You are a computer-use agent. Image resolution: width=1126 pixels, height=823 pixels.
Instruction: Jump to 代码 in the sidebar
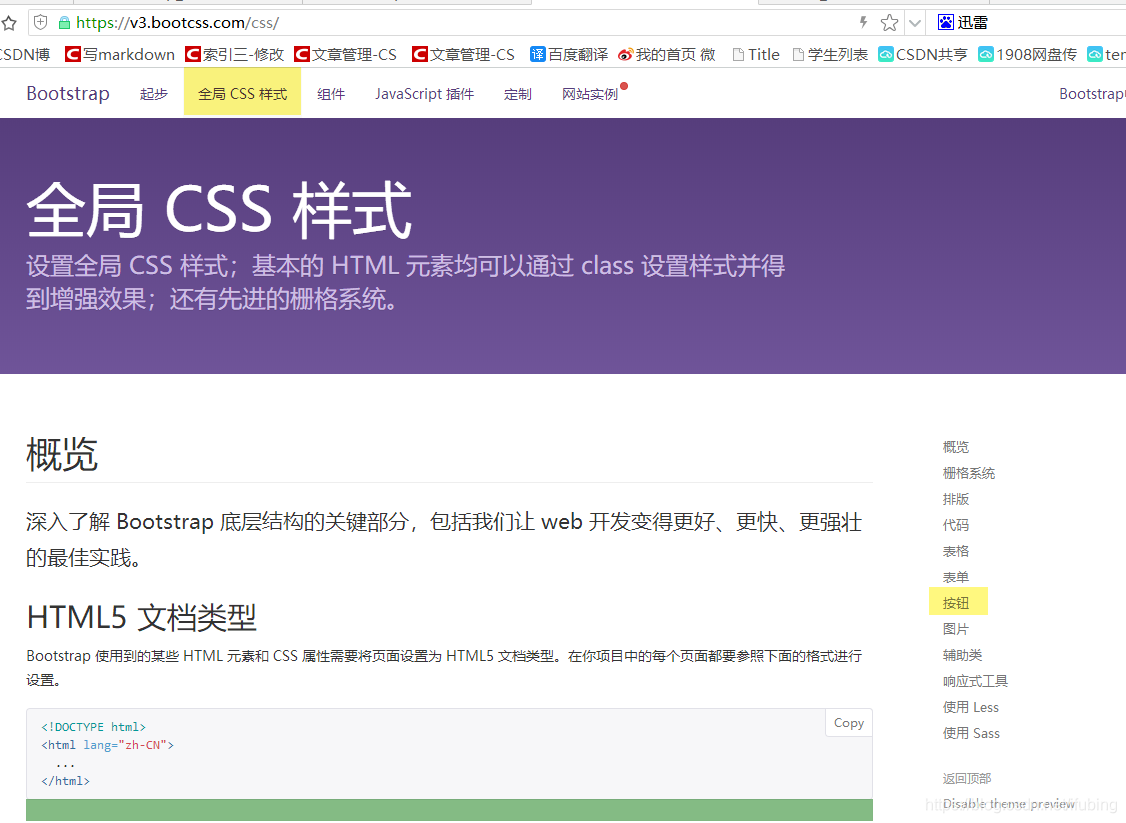[956, 525]
